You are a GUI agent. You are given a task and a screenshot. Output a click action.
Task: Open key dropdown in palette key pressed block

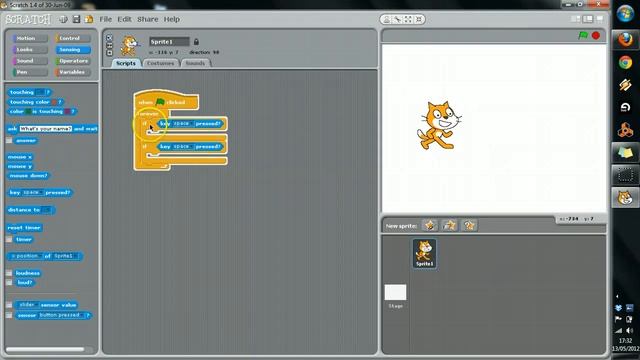point(33,192)
